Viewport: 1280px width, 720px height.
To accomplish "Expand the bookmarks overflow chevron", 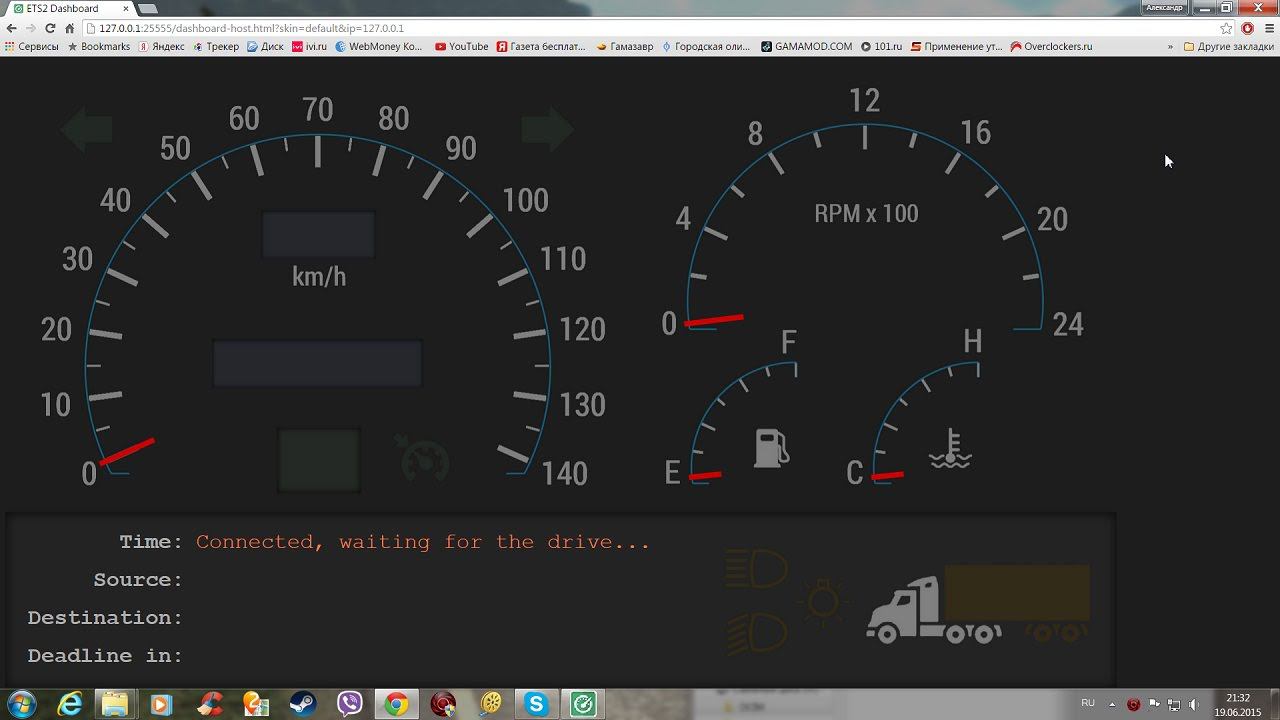I will [x=1170, y=47].
